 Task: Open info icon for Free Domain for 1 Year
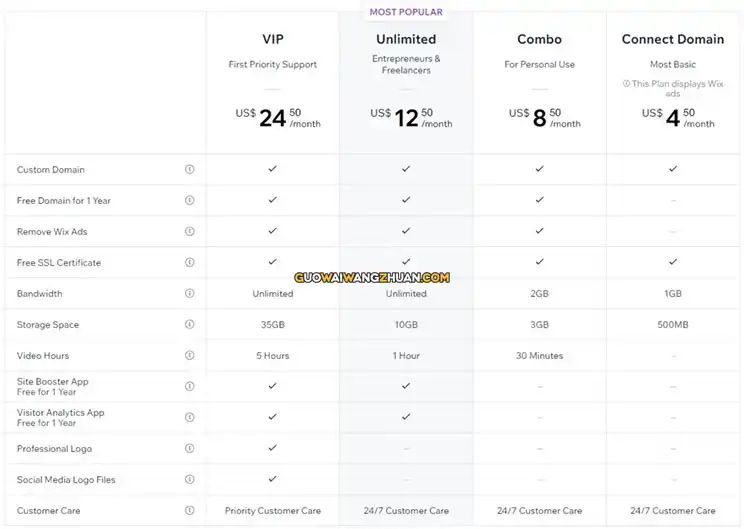pyautogui.click(x=189, y=200)
